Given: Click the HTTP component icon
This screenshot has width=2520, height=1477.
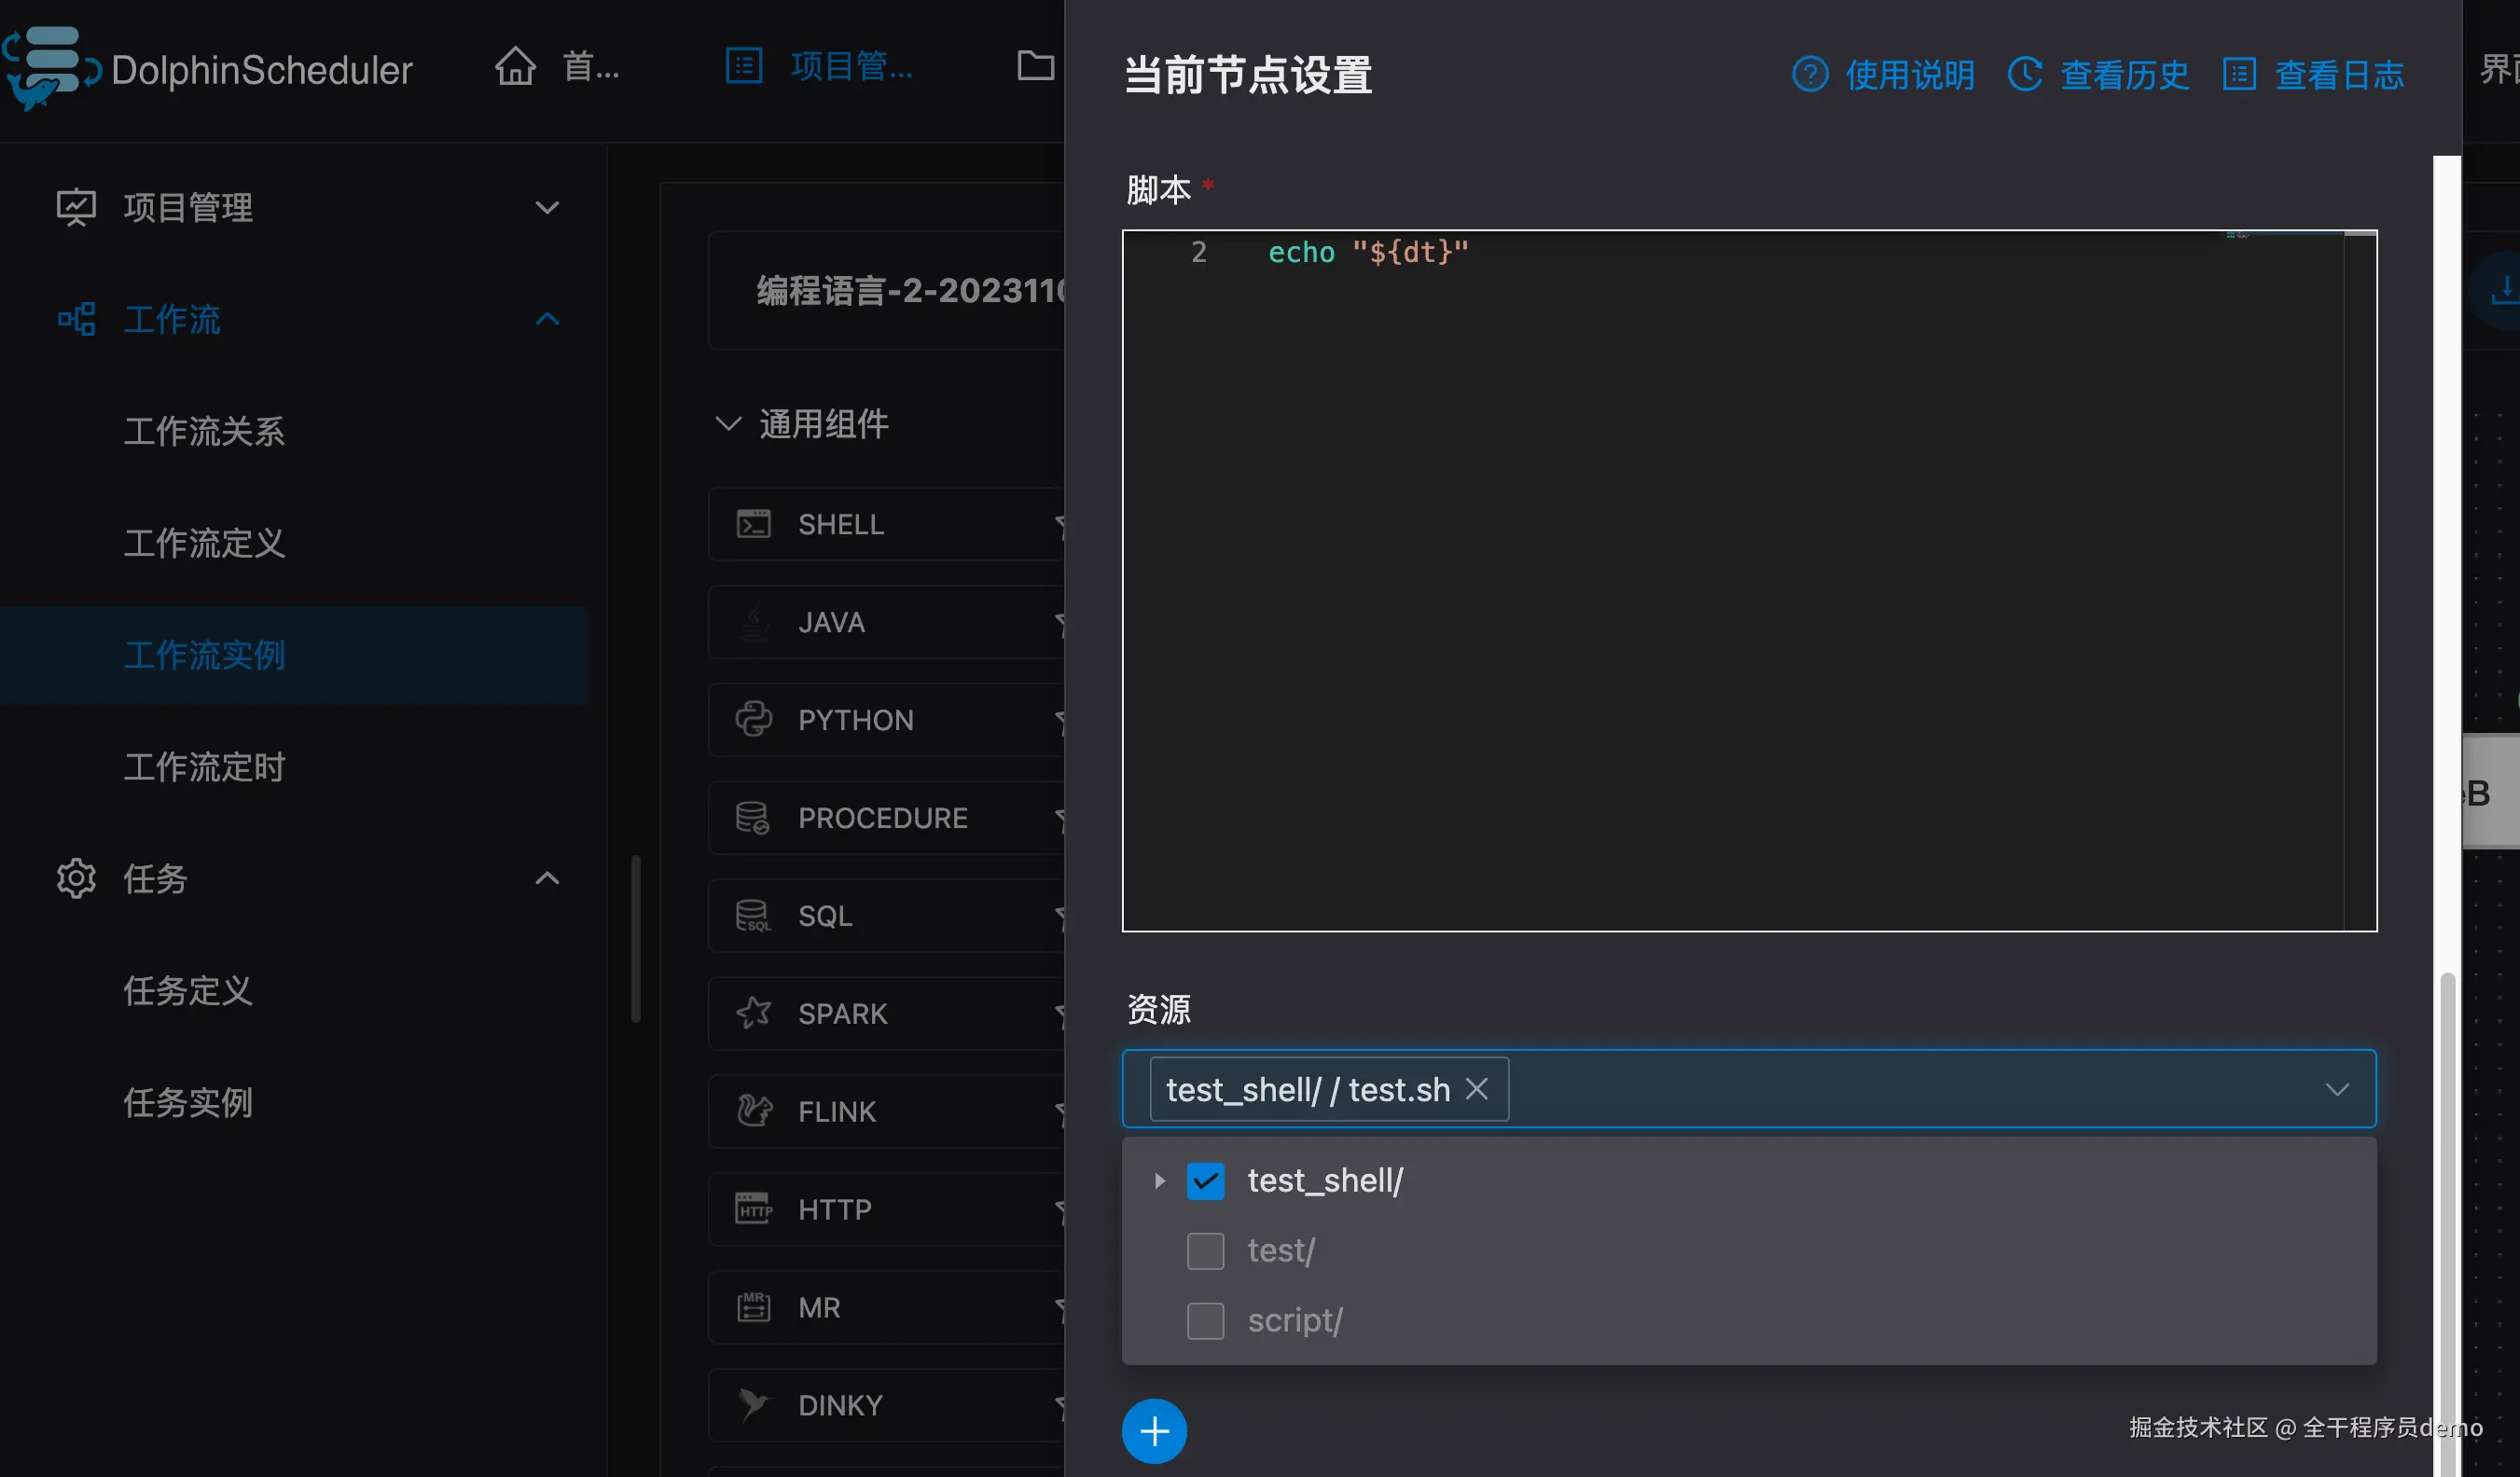Looking at the screenshot, I should (x=753, y=1209).
